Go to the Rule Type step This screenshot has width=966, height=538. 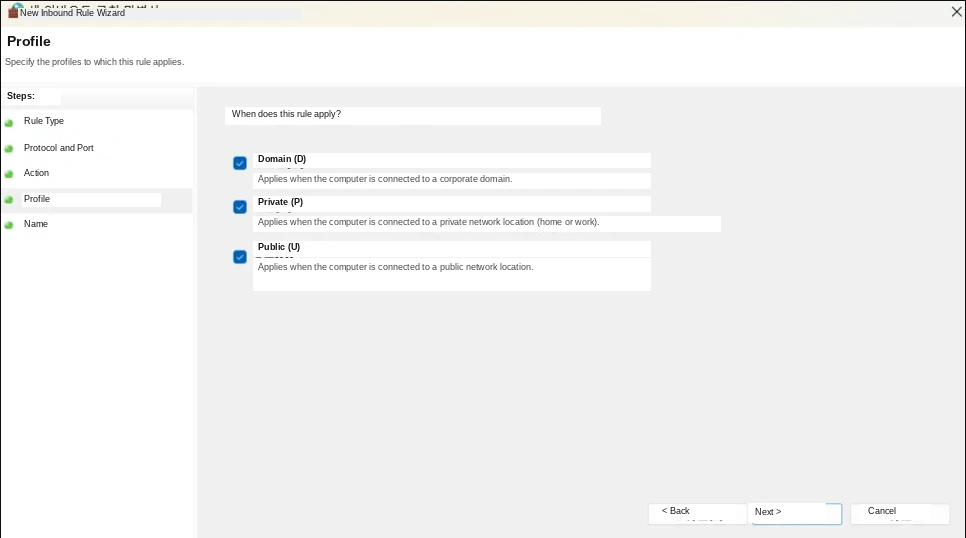click(44, 121)
